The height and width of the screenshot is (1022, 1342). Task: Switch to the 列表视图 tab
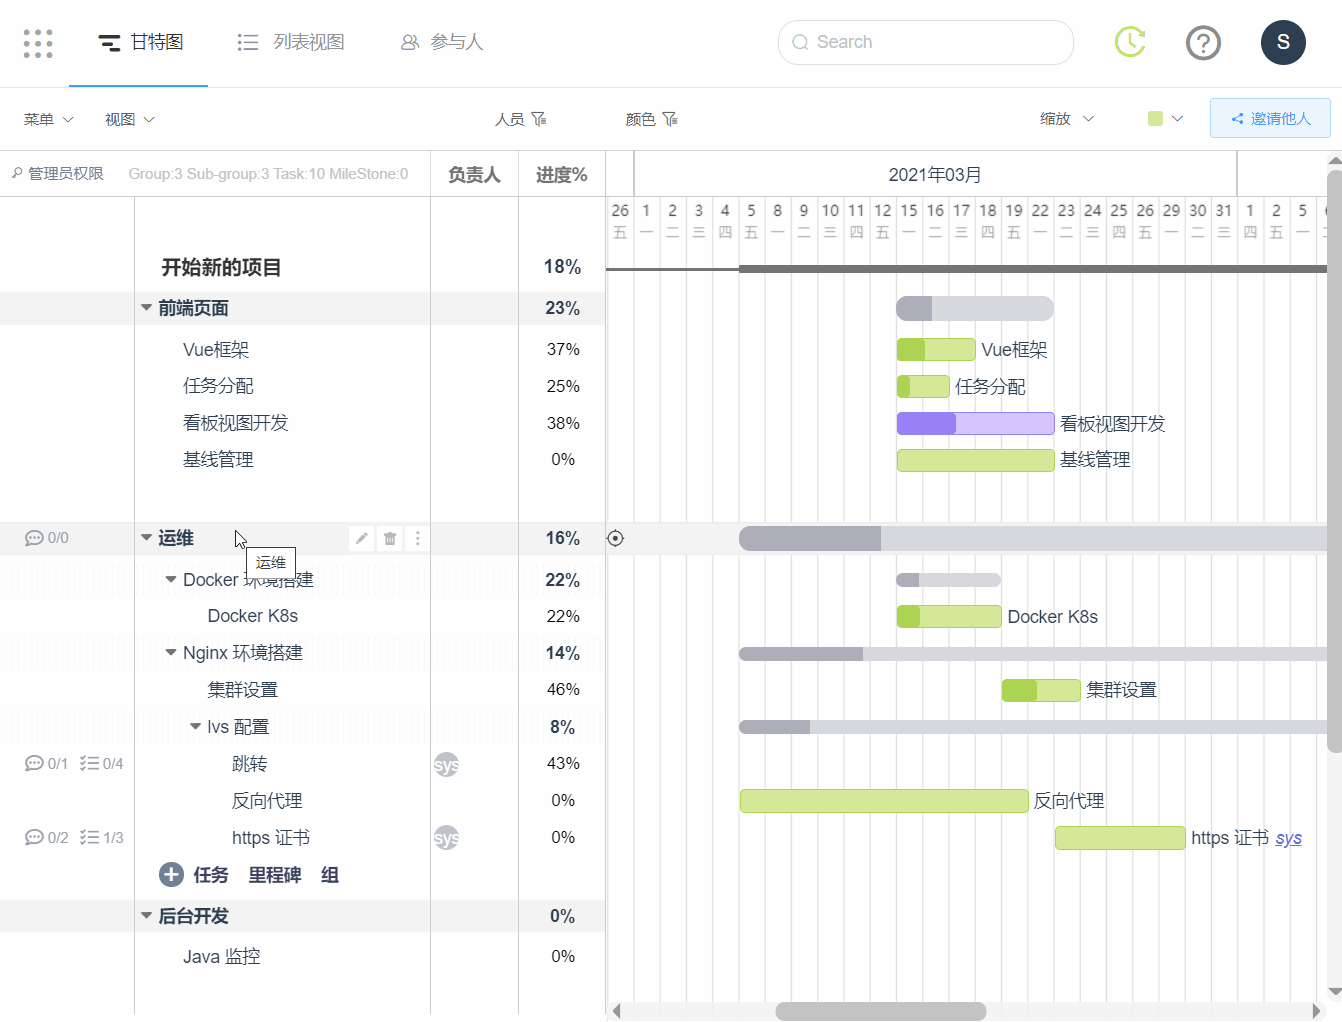[291, 42]
